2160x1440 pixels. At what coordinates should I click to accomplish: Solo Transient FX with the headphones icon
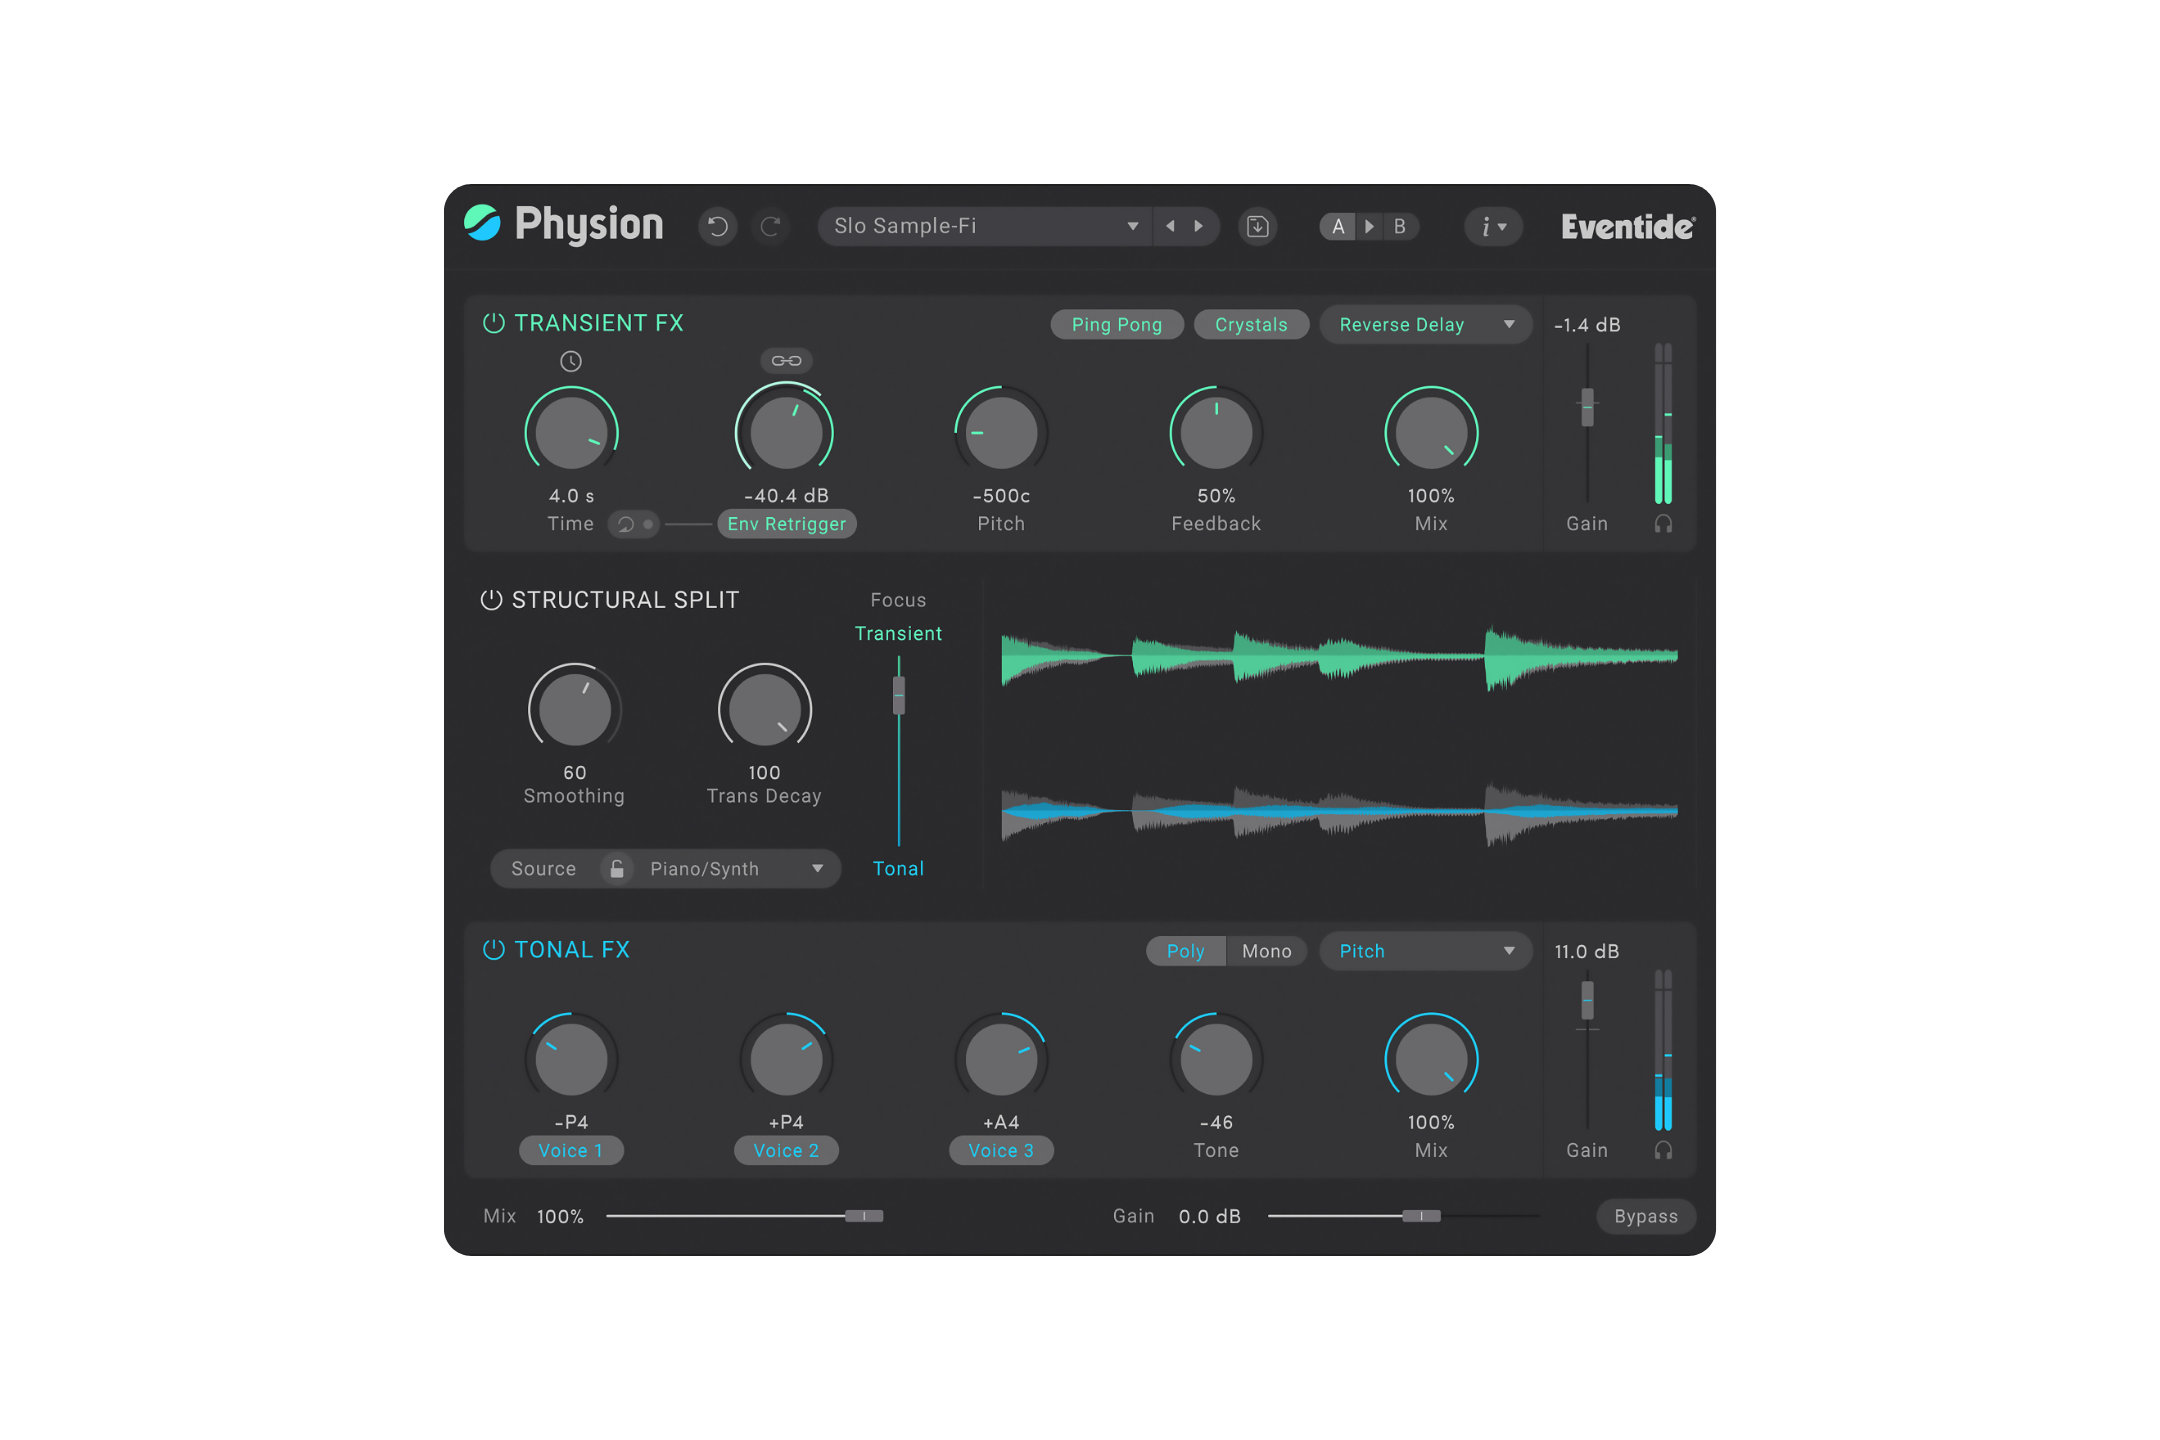click(x=1663, y=523)
